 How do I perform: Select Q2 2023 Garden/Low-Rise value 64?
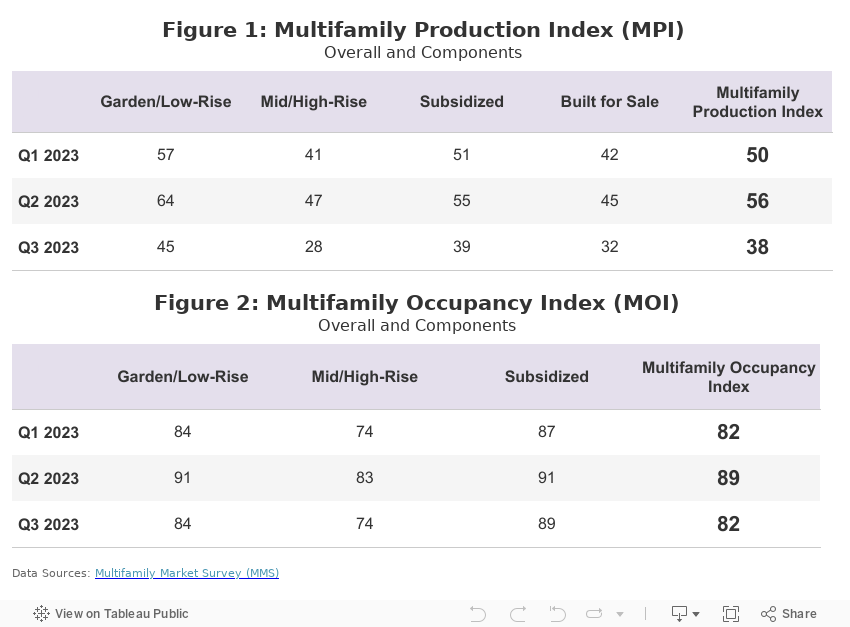tap(166, 201)
